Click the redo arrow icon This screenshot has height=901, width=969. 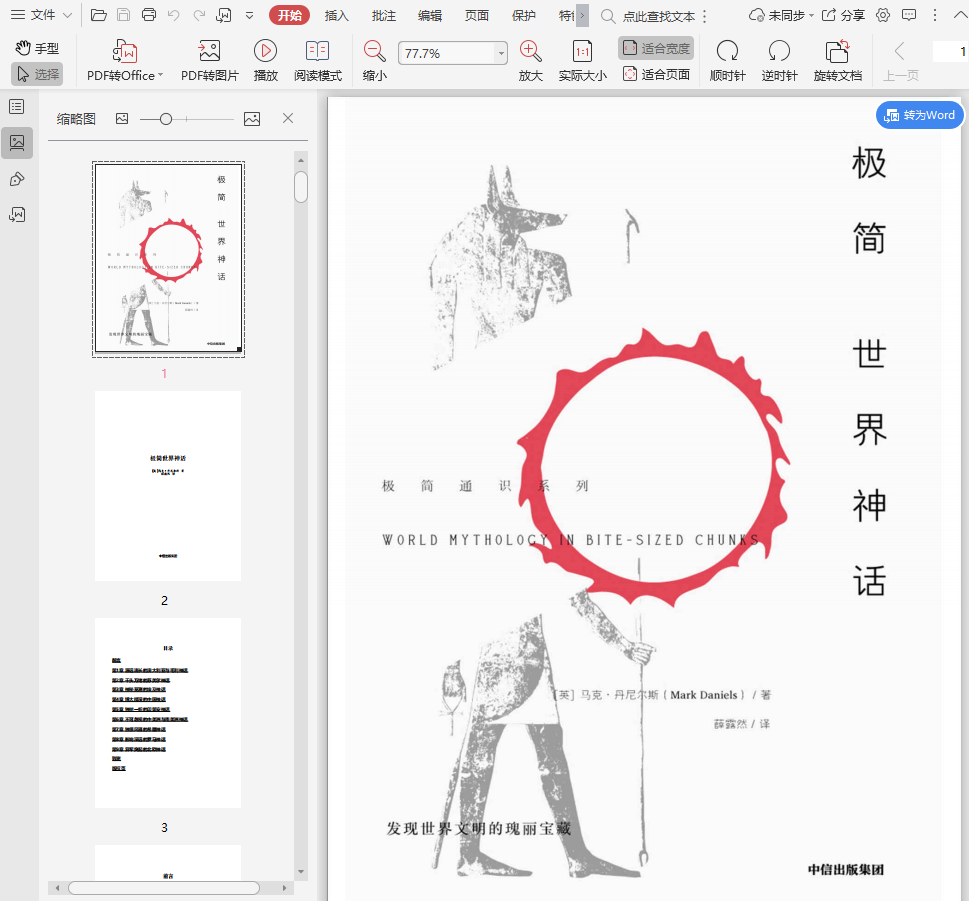point(198,15)
